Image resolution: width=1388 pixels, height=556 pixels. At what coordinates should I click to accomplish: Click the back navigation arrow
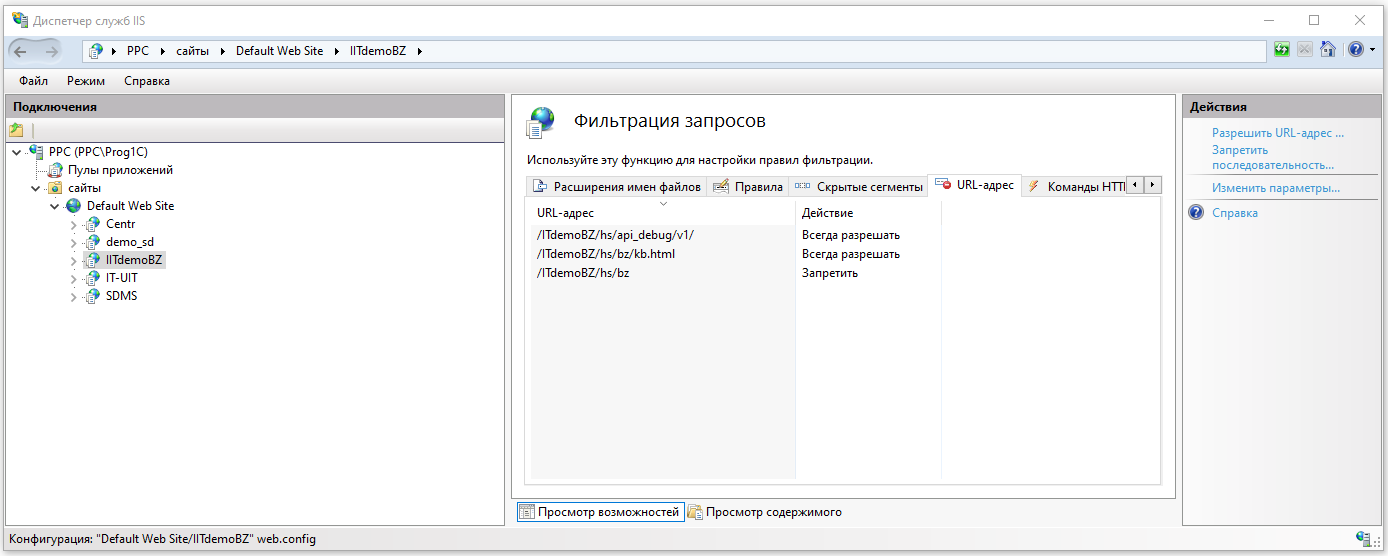click(22, 51)
